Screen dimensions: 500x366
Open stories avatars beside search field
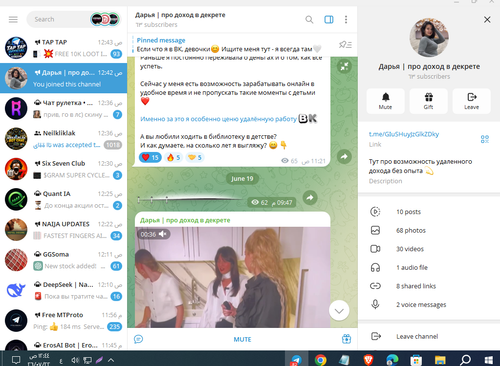[x=105, y=19]
